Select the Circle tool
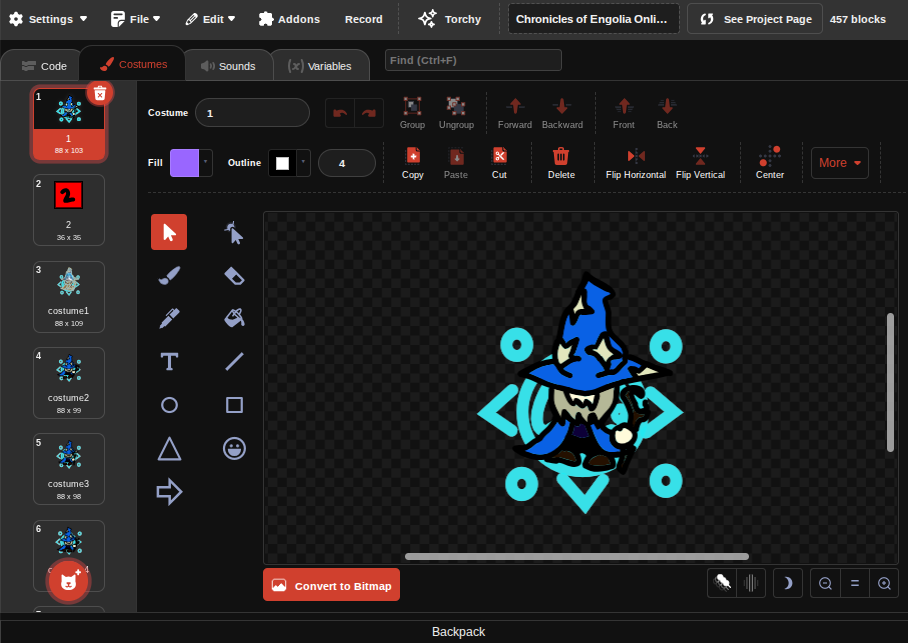This screenshot has height=643, width=908. point(169,405)
